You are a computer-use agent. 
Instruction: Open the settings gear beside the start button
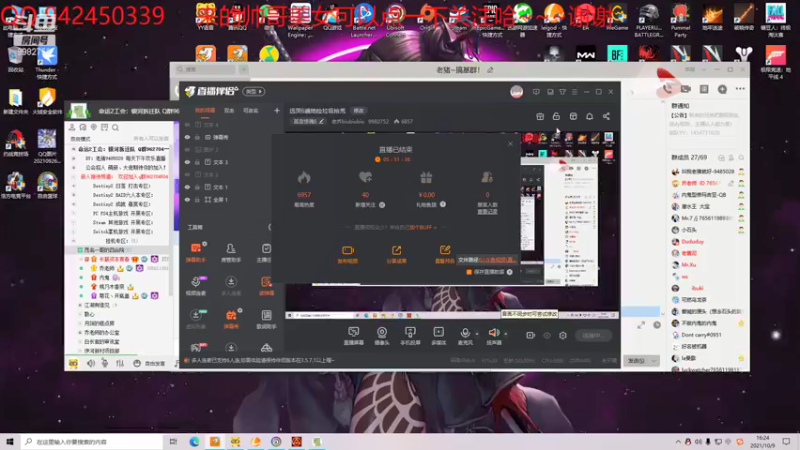click(x=563, y=335)
